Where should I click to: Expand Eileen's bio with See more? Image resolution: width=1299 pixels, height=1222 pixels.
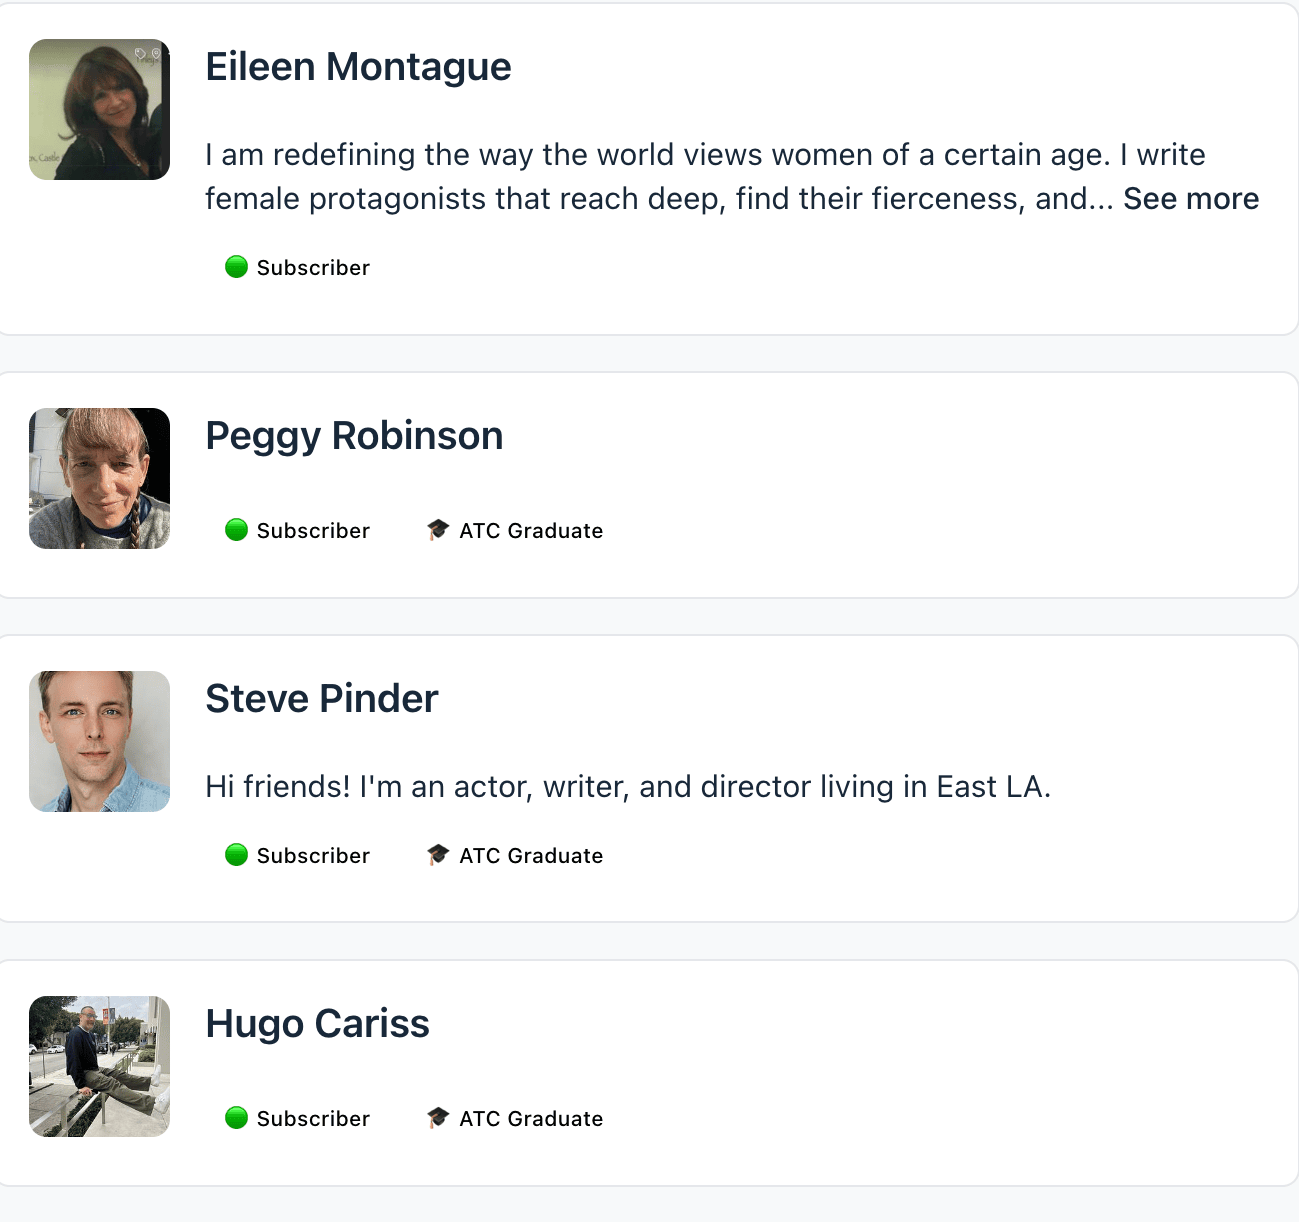[1190, 199]
